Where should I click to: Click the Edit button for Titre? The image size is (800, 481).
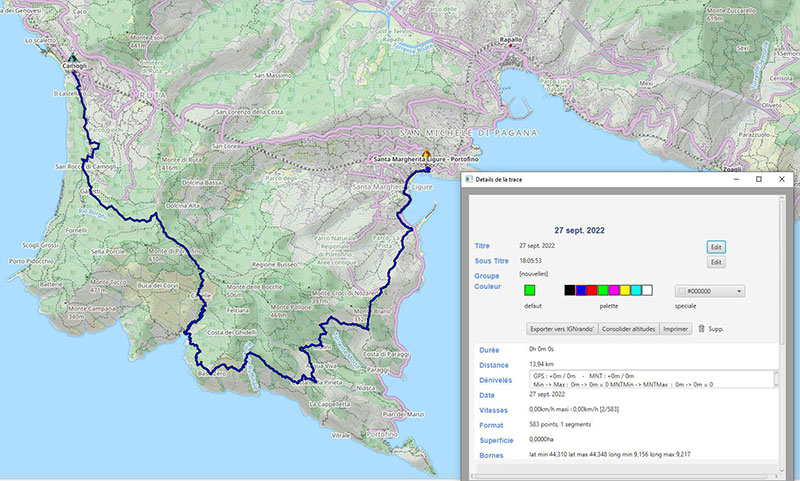pyautogui.click(x=716, y=247)
